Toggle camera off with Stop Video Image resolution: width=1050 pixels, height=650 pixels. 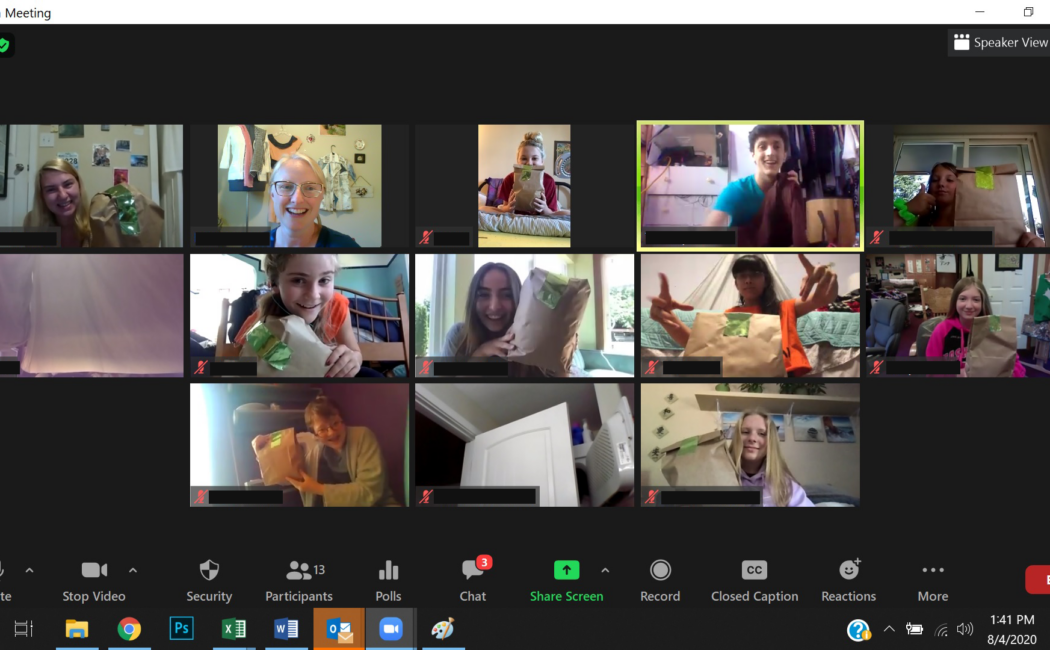coord(94,580)
